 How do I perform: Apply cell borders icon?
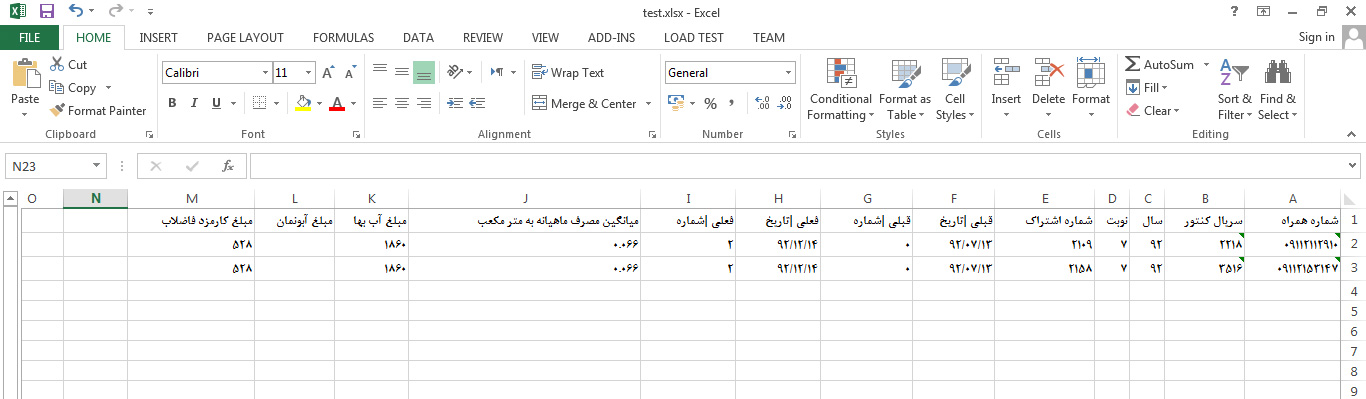click(259, 103)
